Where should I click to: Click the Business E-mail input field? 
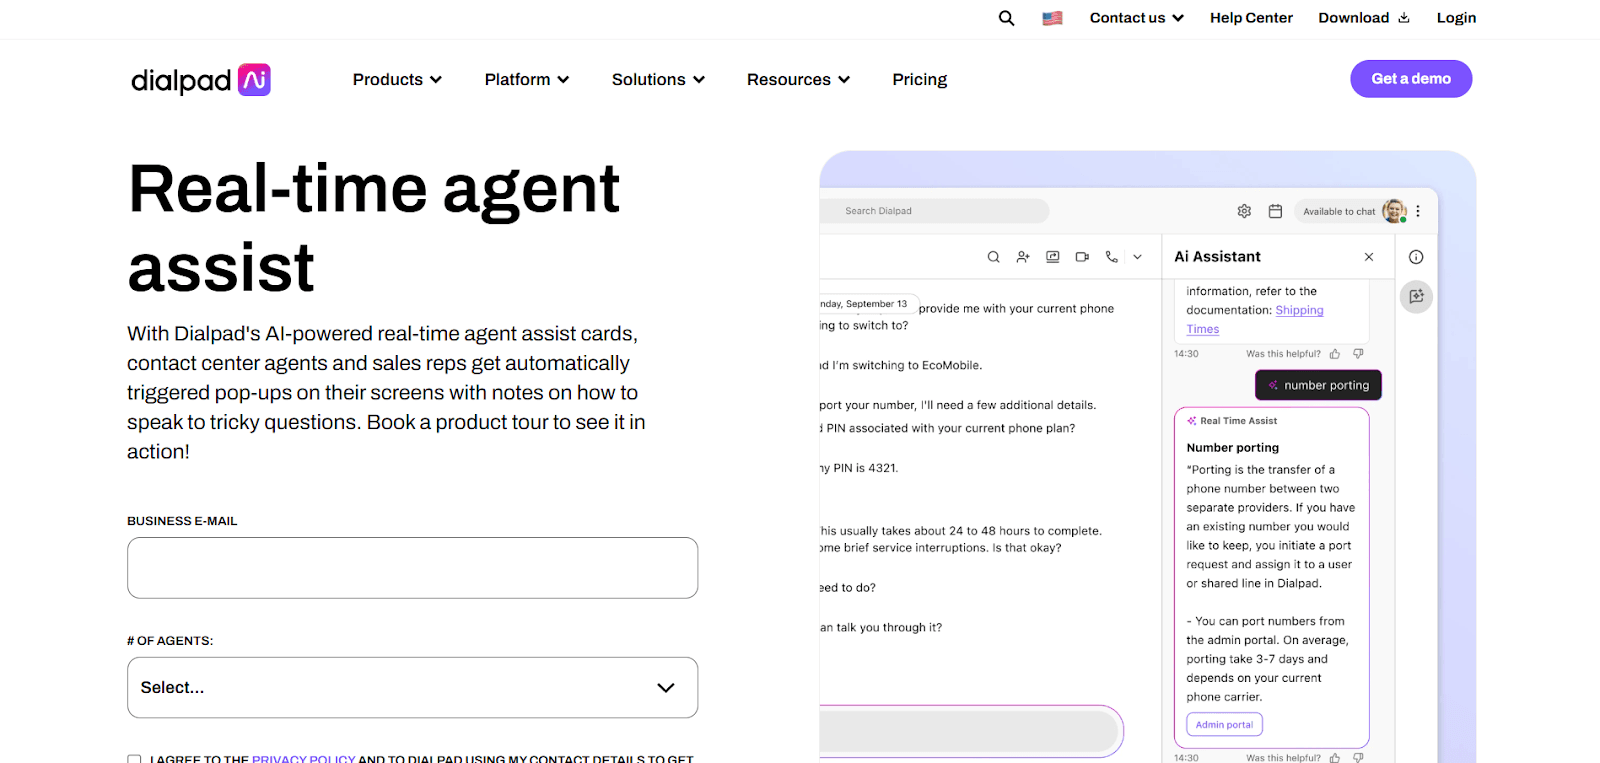point(412,568)
